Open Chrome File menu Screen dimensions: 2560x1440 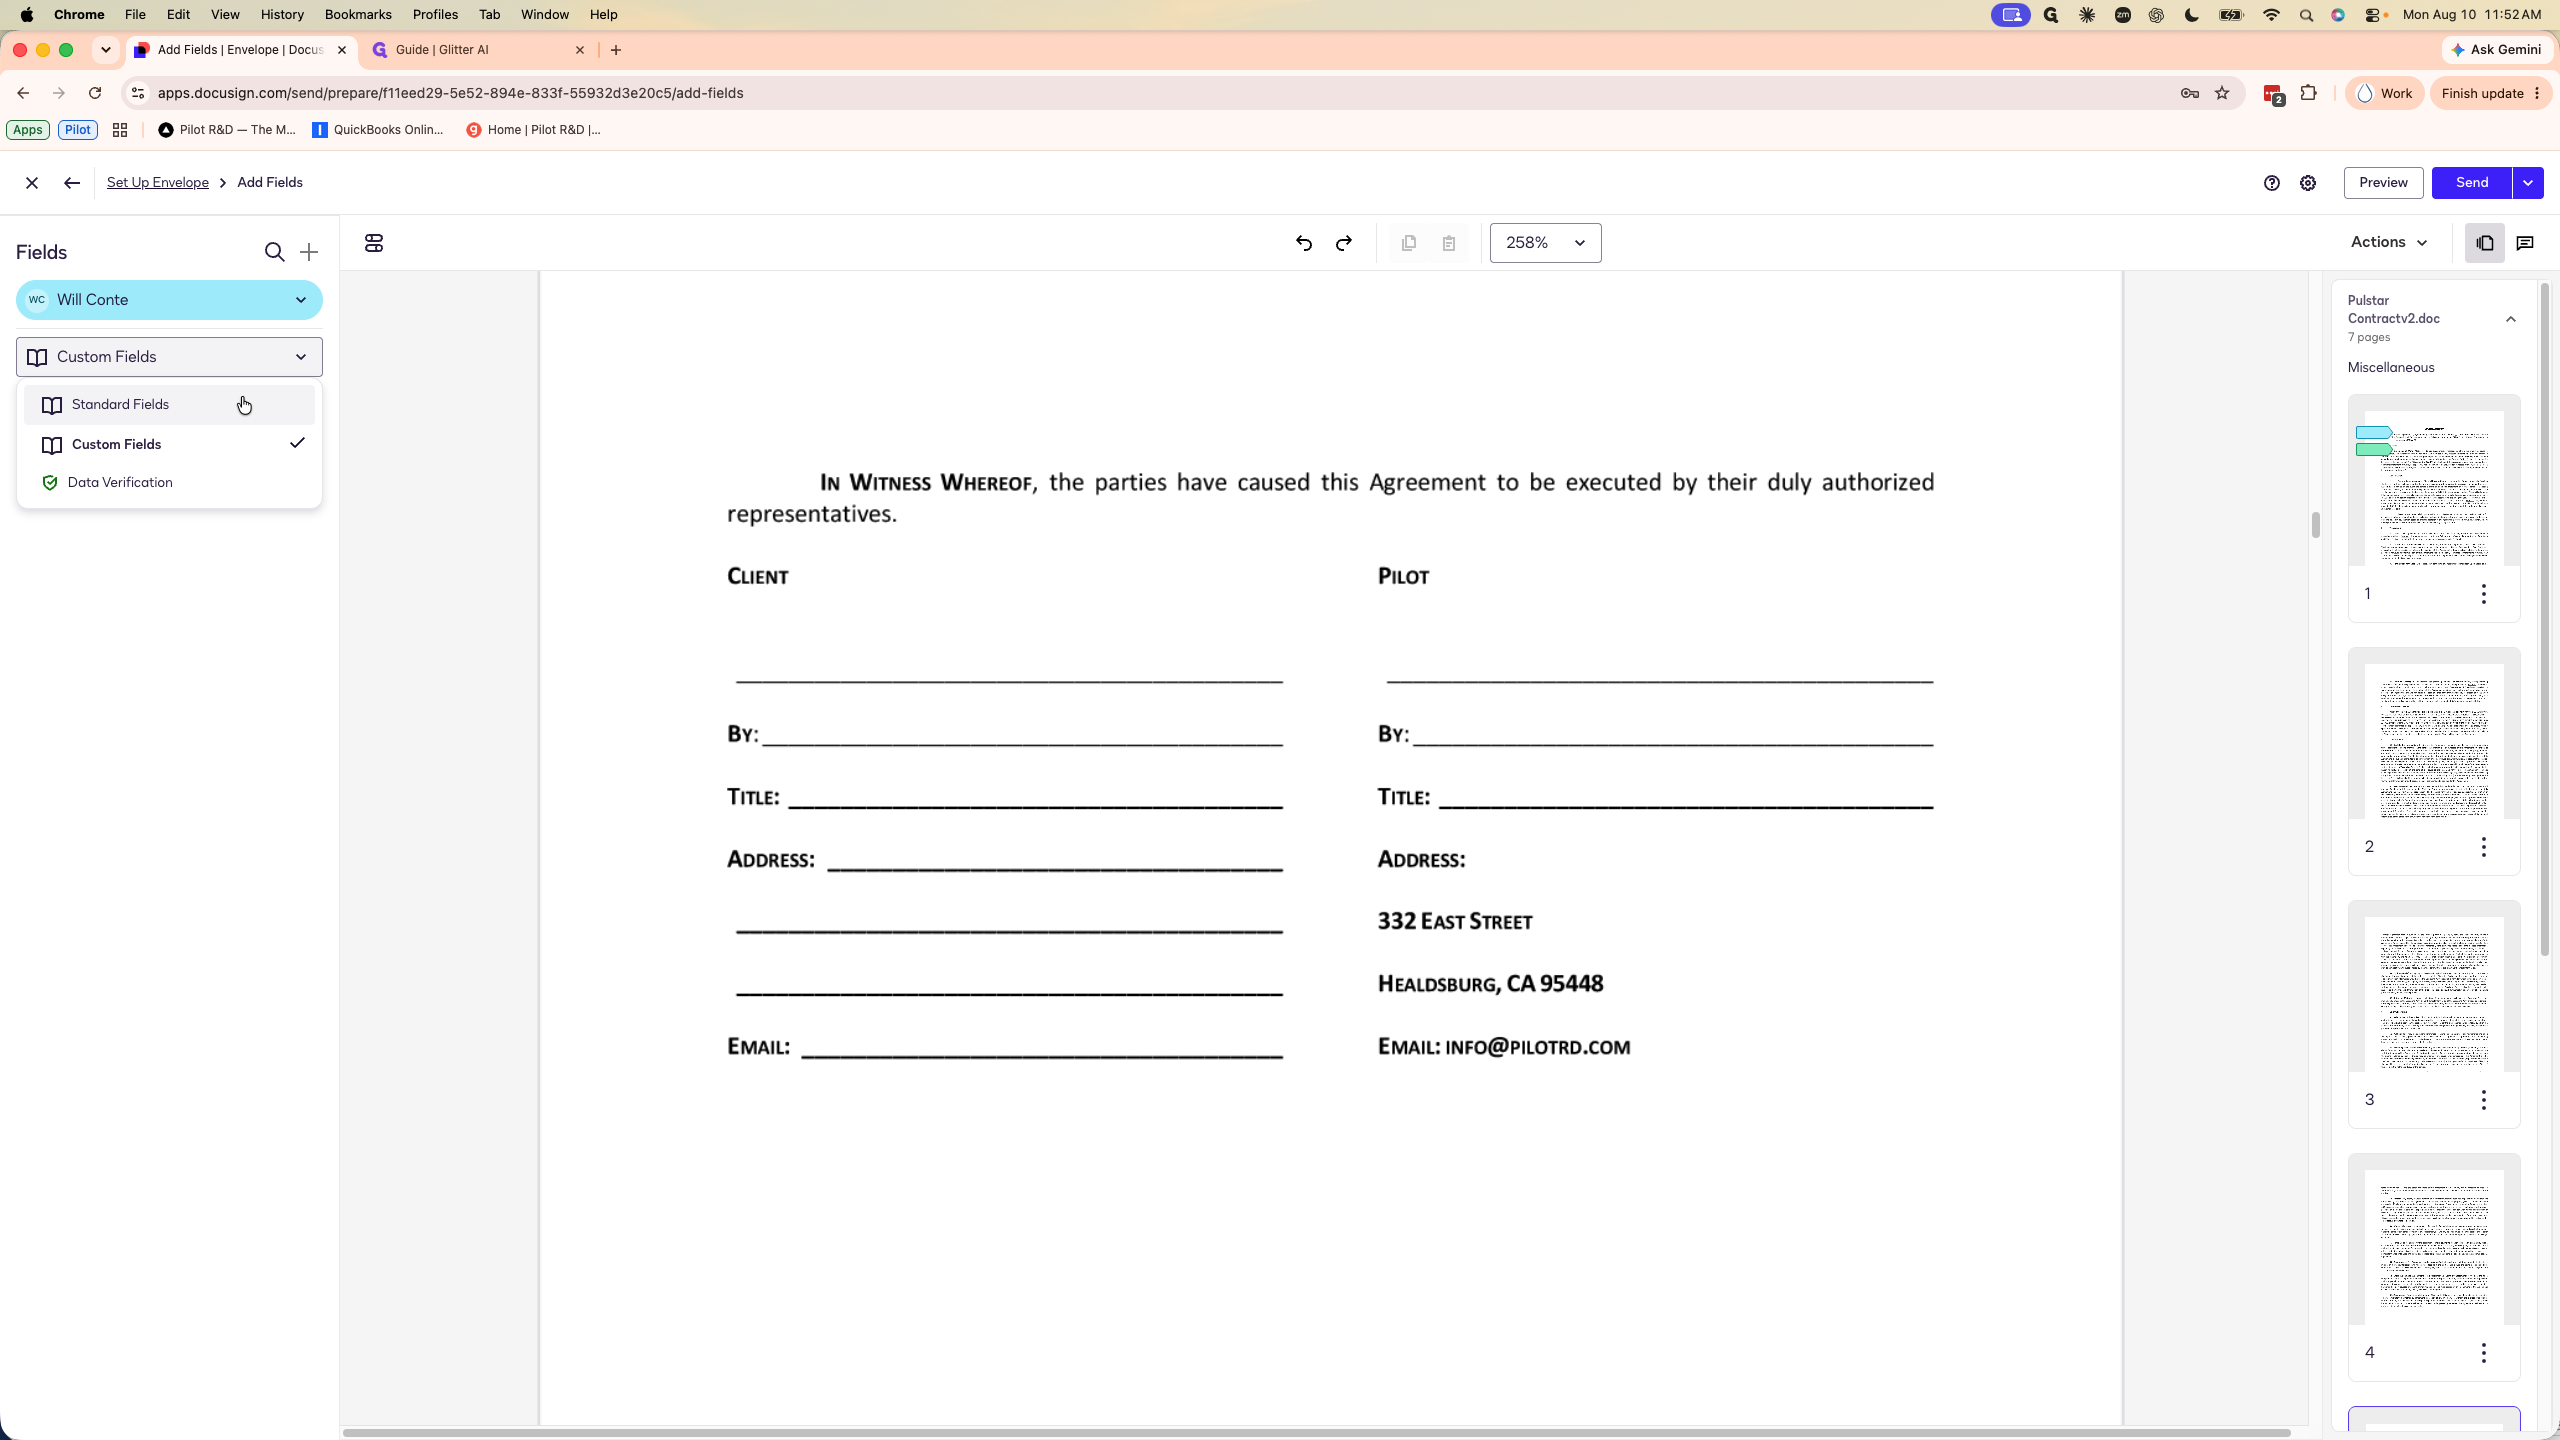tap(135, 15)
